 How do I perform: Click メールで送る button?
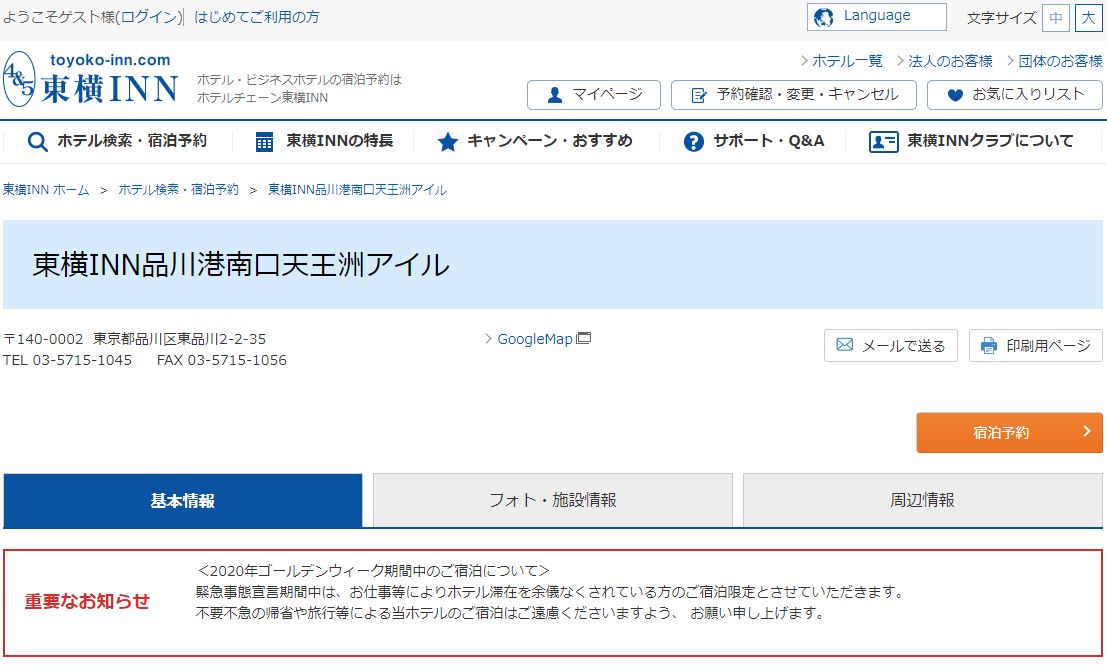click(x=890, y=346)
